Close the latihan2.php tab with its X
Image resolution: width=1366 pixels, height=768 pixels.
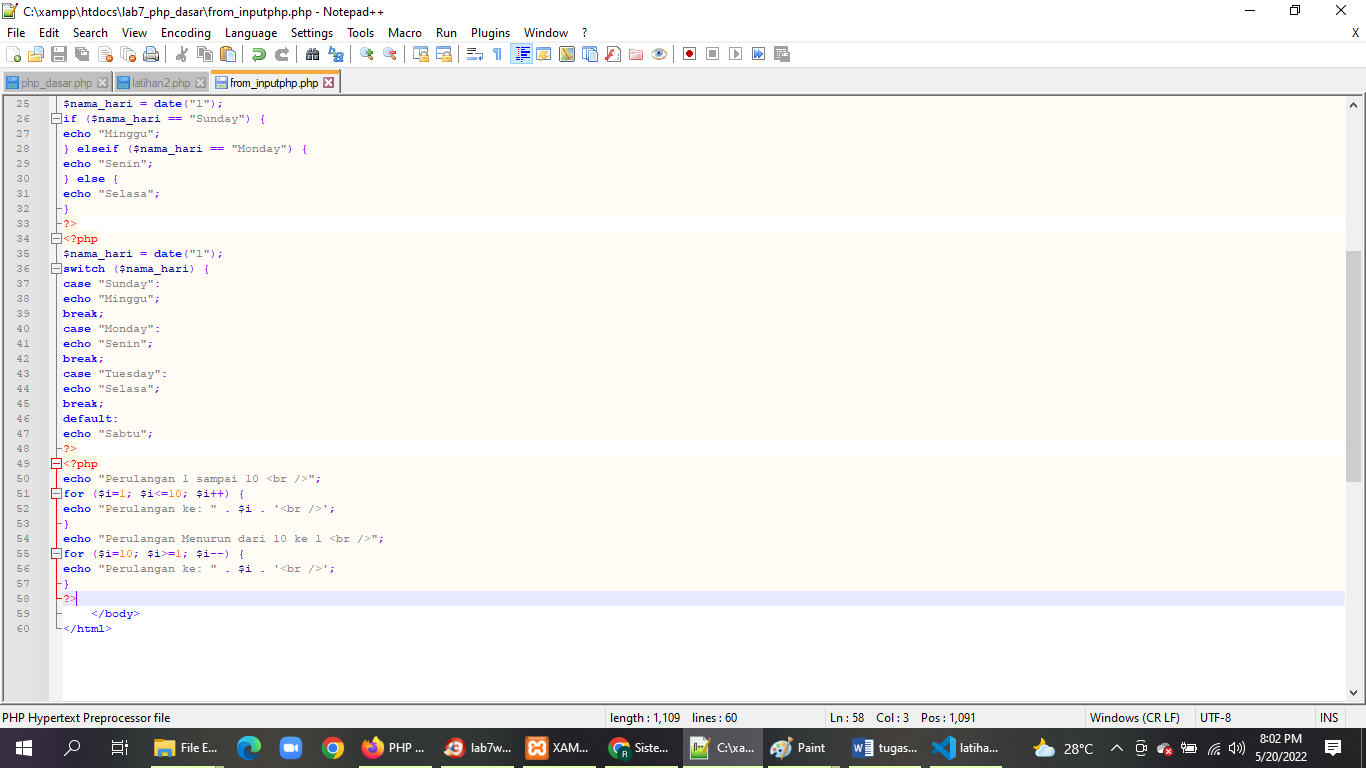(200, 83)
